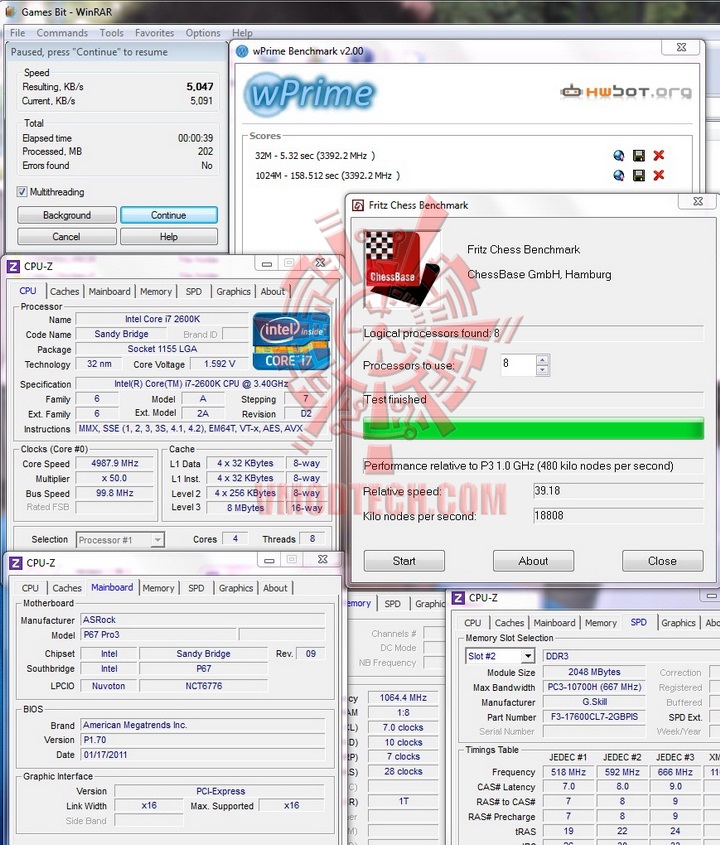Click the Background button in WinRAR
Viewport: 720px width, 845px height.
pos(67,215)
